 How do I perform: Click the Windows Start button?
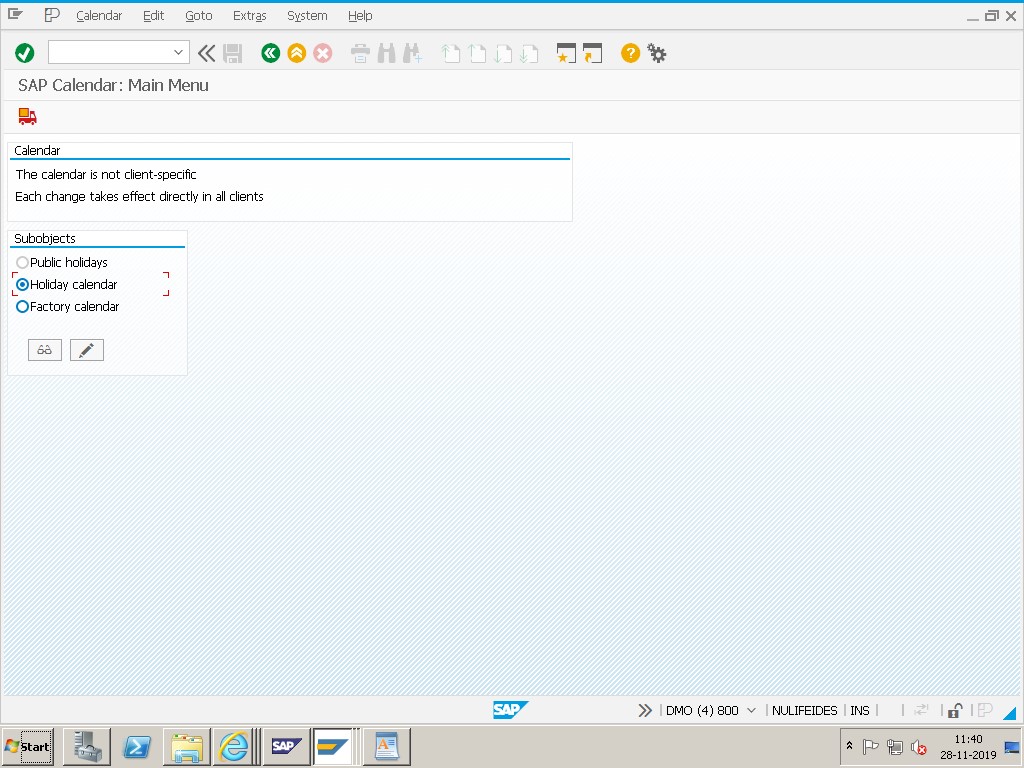(x=27, y=746)
